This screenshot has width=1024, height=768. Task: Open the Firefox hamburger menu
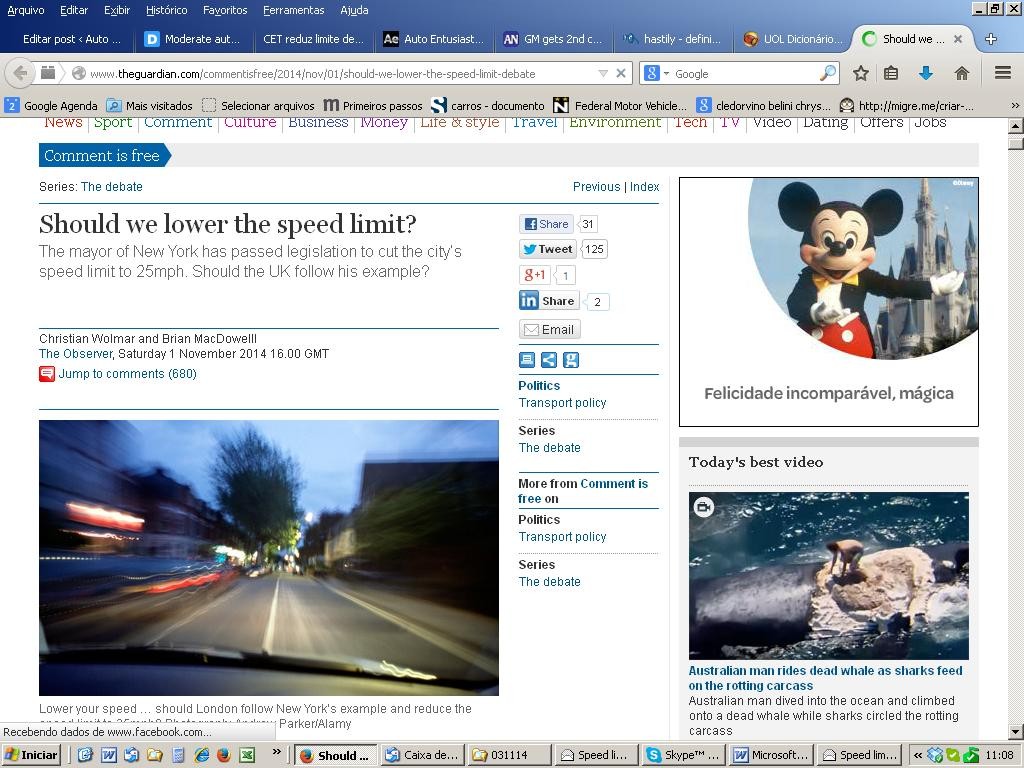pos(1002,73)
